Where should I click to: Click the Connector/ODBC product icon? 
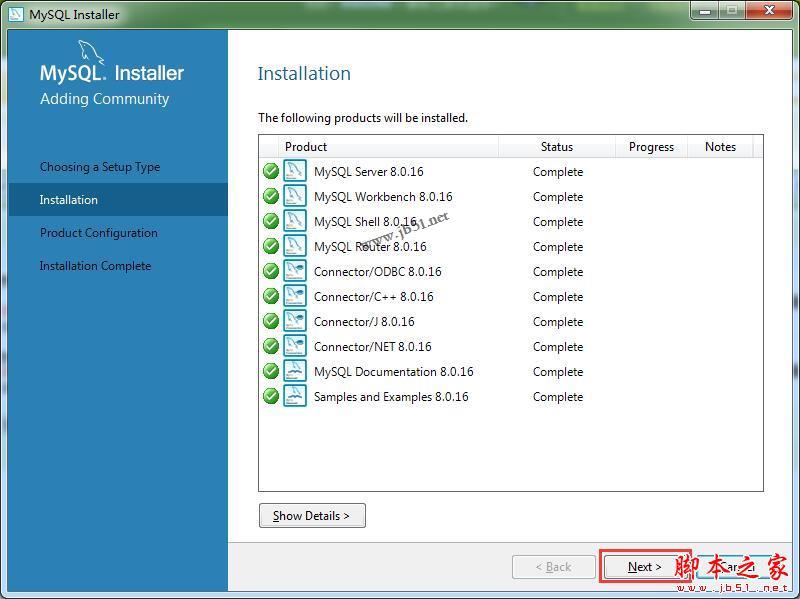(294, 271)
